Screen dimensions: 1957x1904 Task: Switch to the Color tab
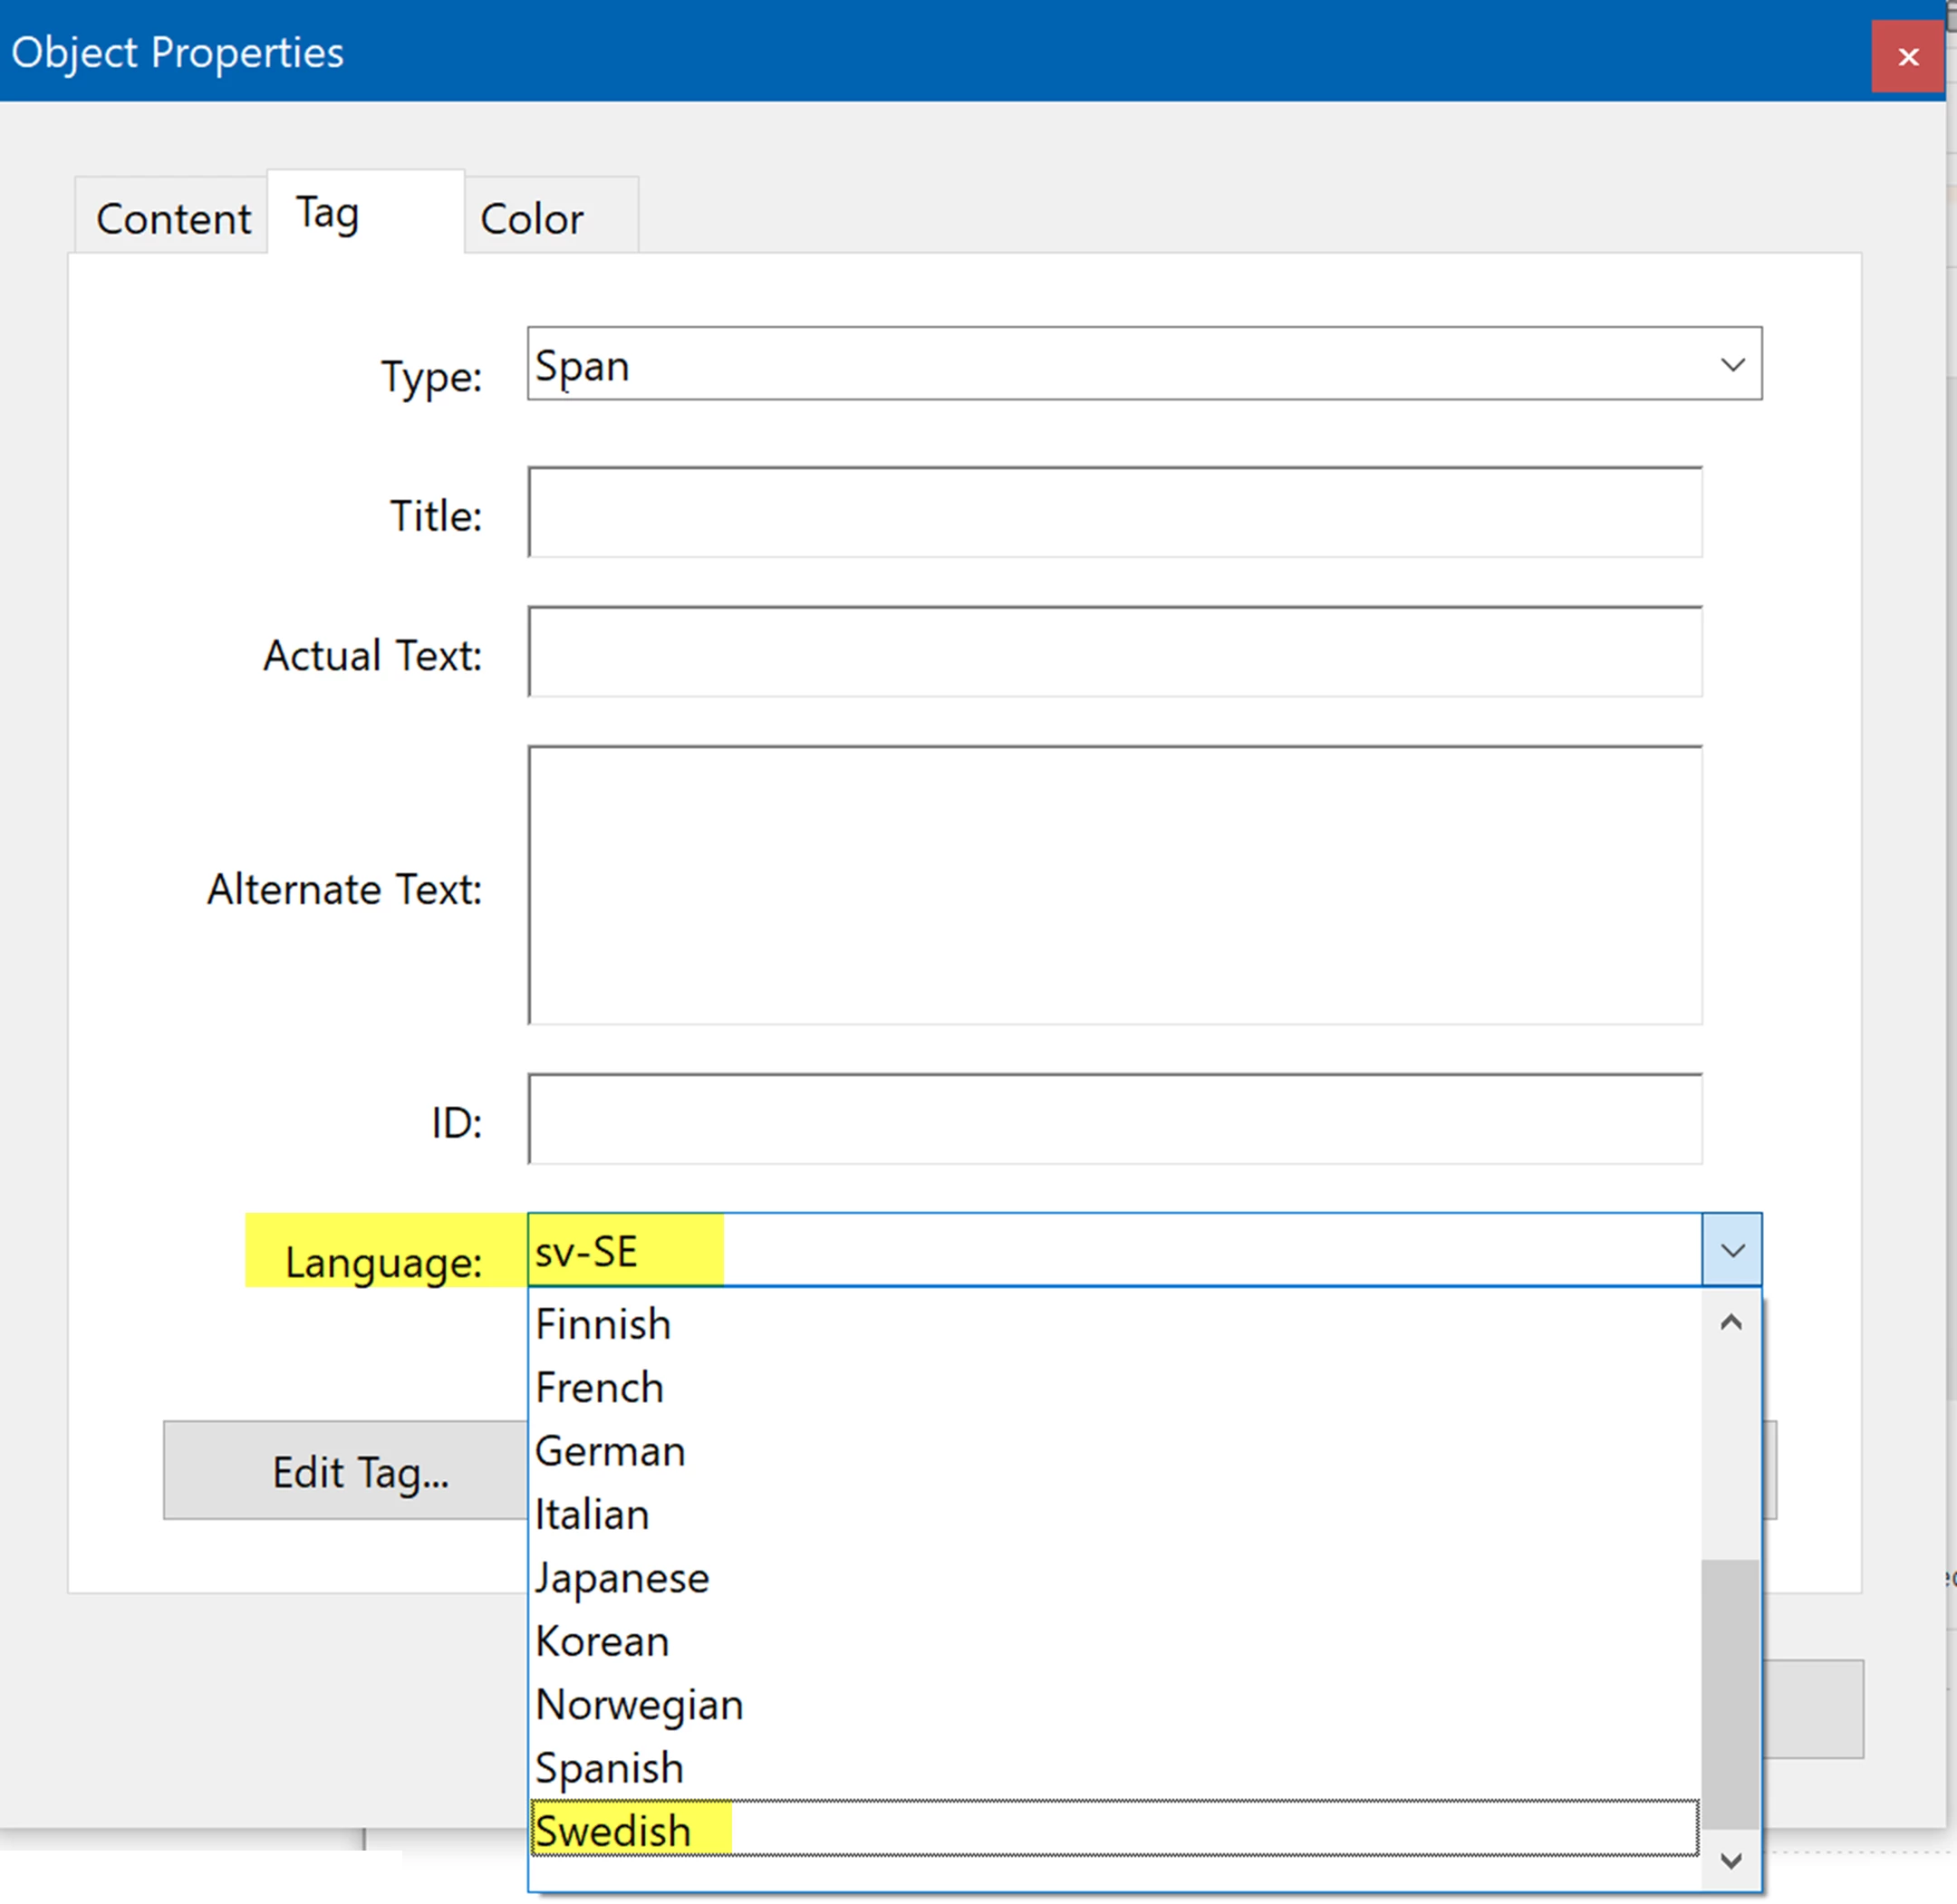531,218
